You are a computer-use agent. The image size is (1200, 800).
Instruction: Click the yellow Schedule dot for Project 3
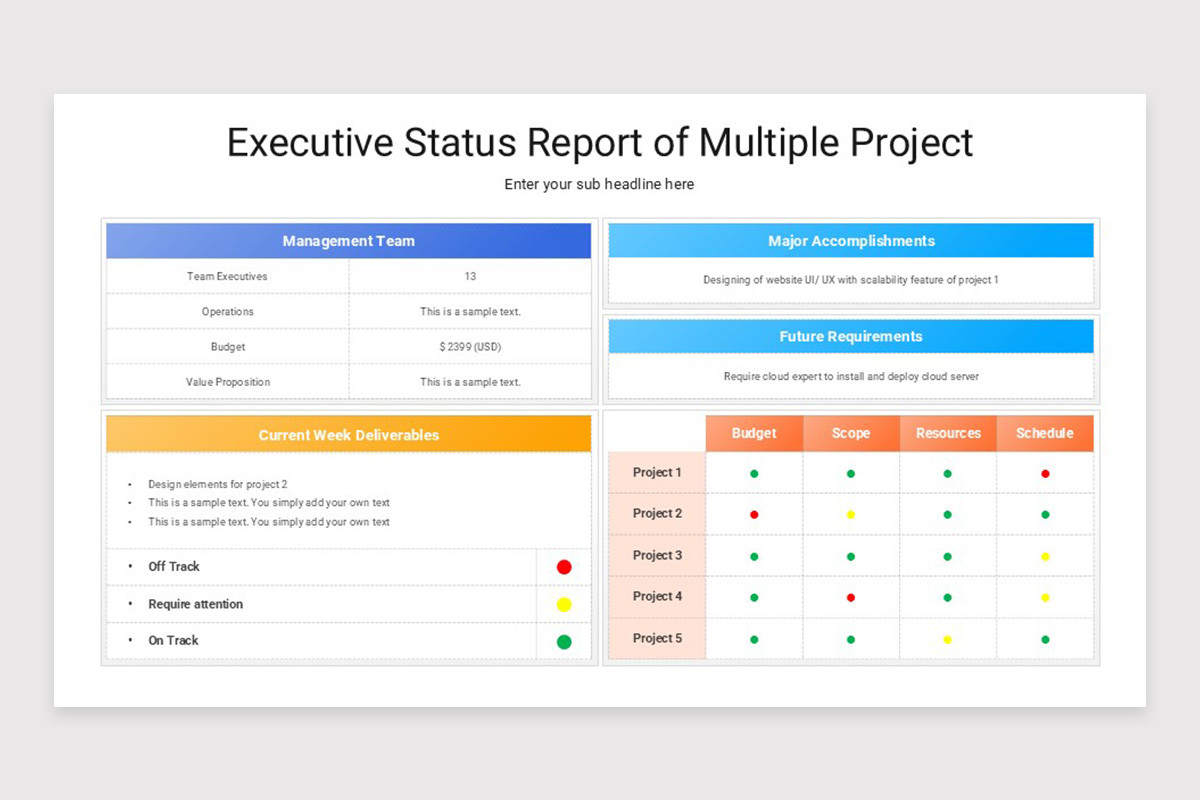1044,555
